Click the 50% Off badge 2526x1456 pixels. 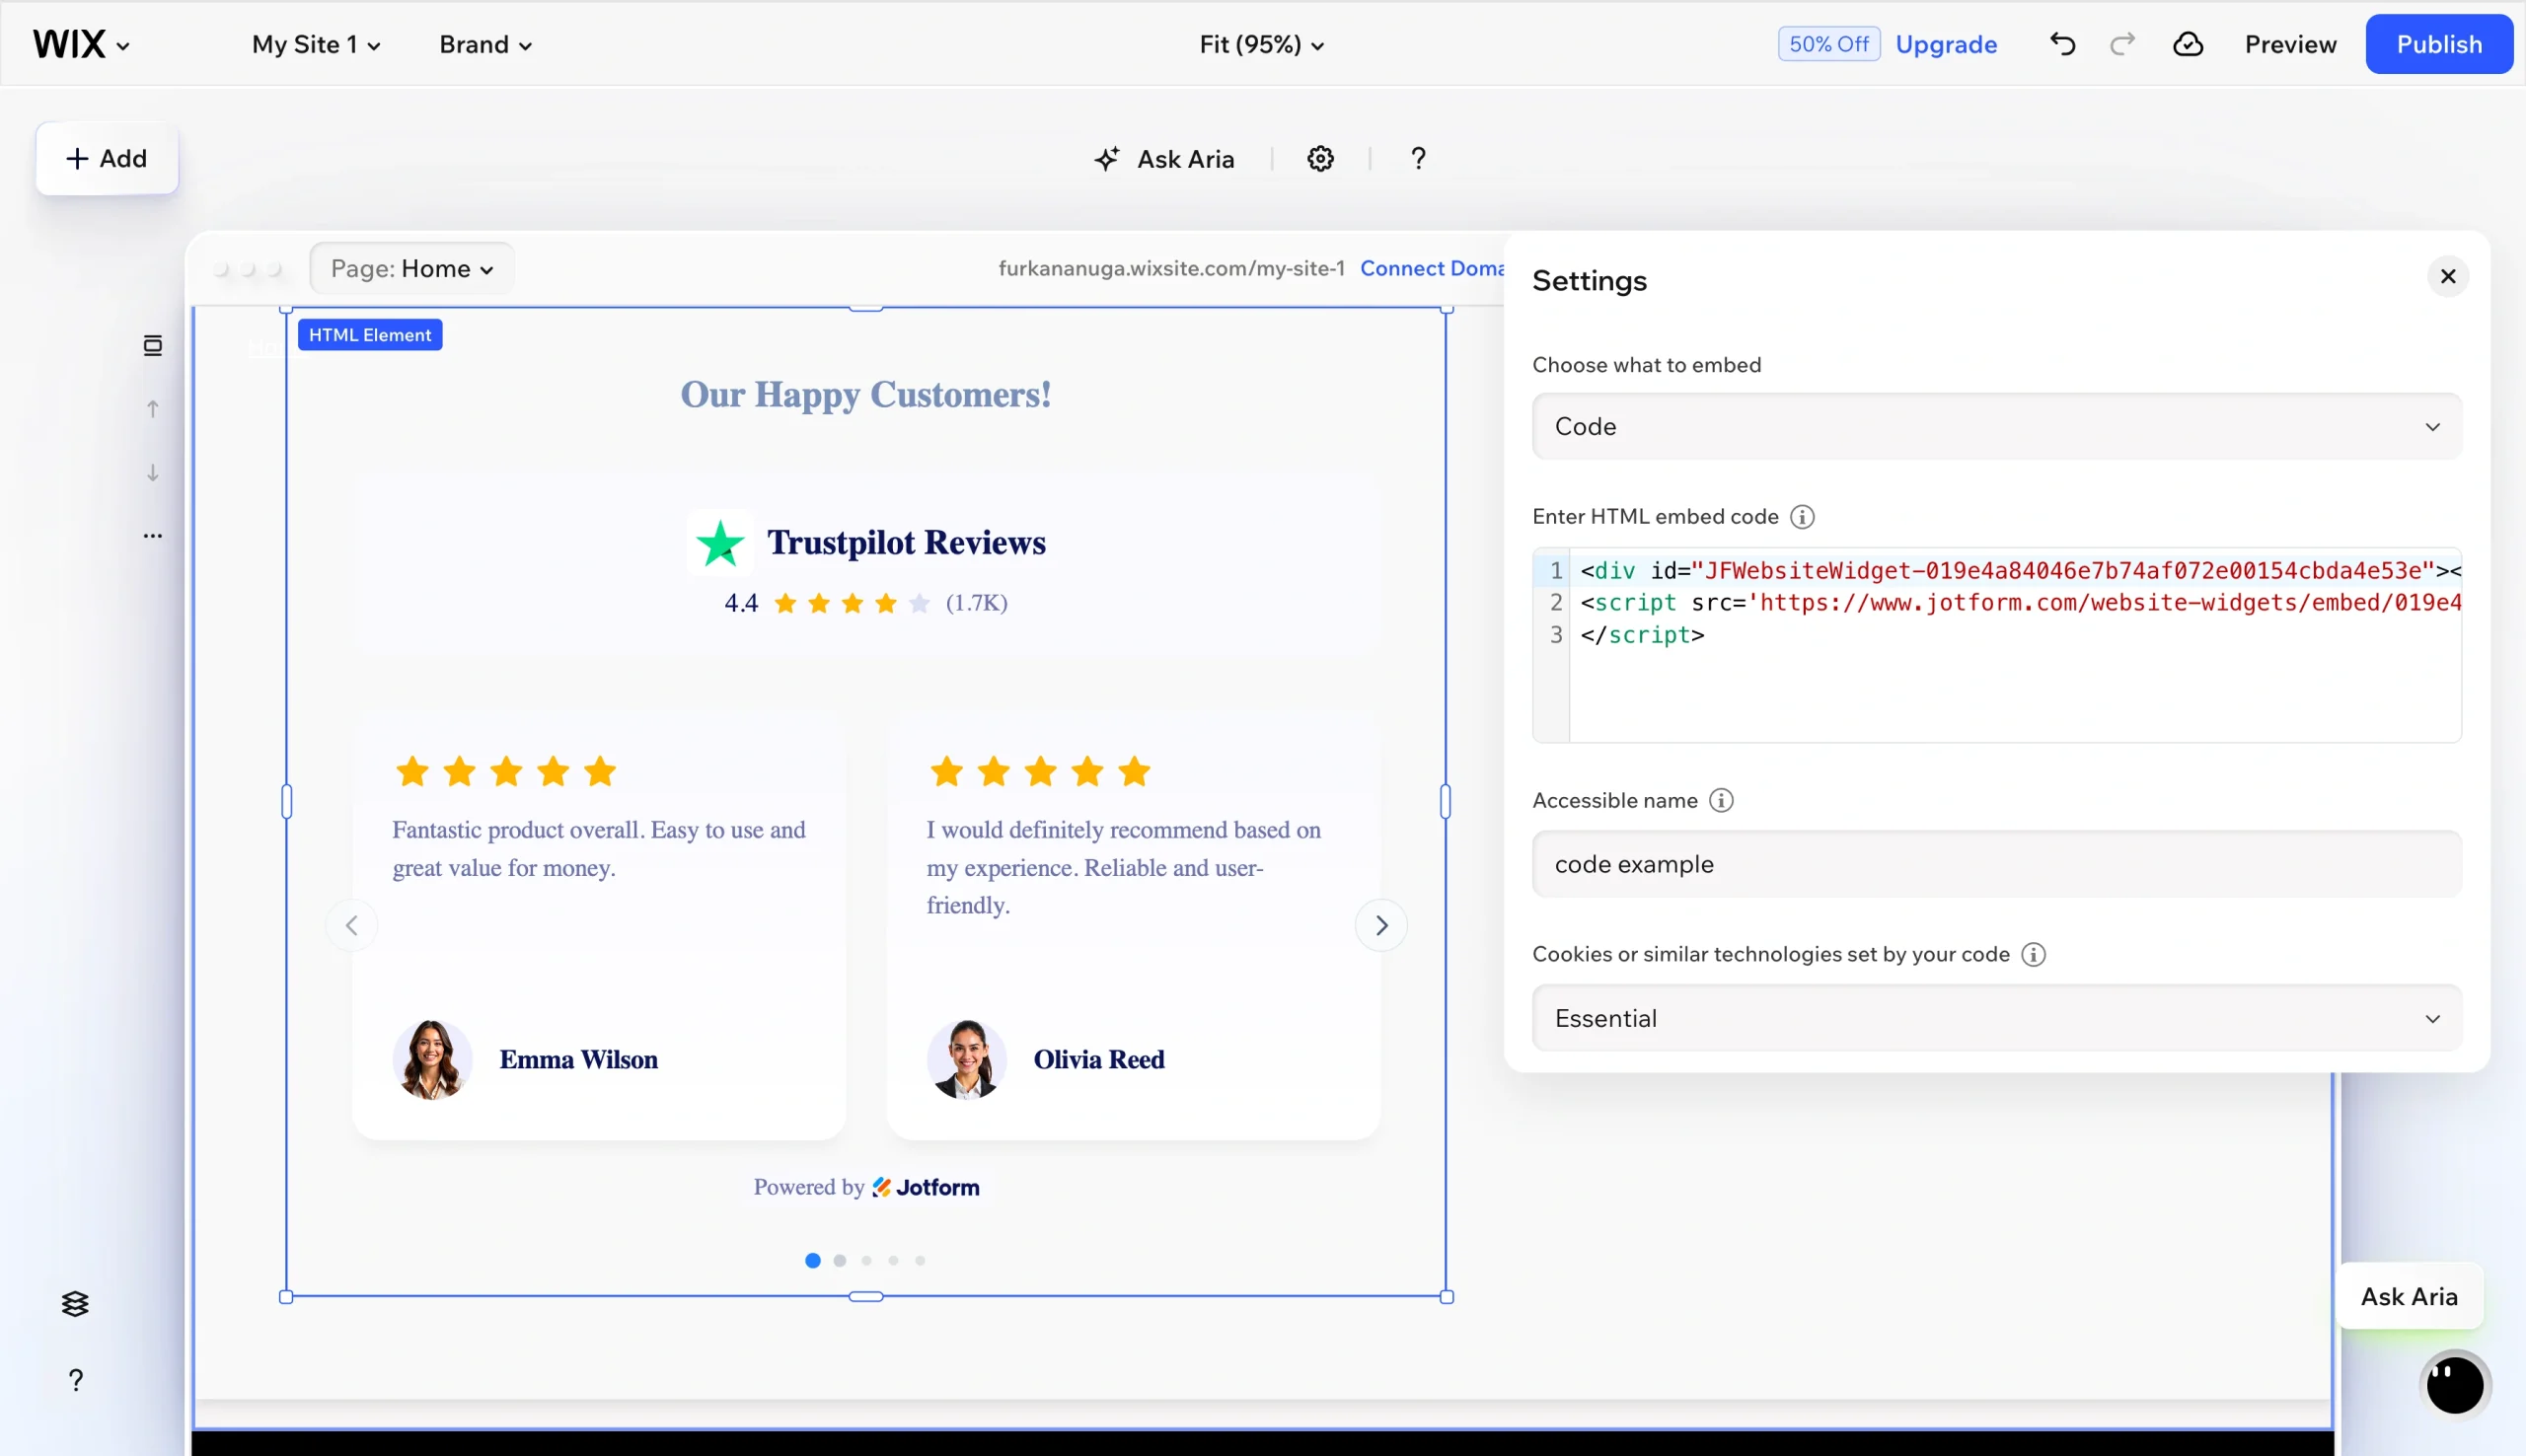1828,44
